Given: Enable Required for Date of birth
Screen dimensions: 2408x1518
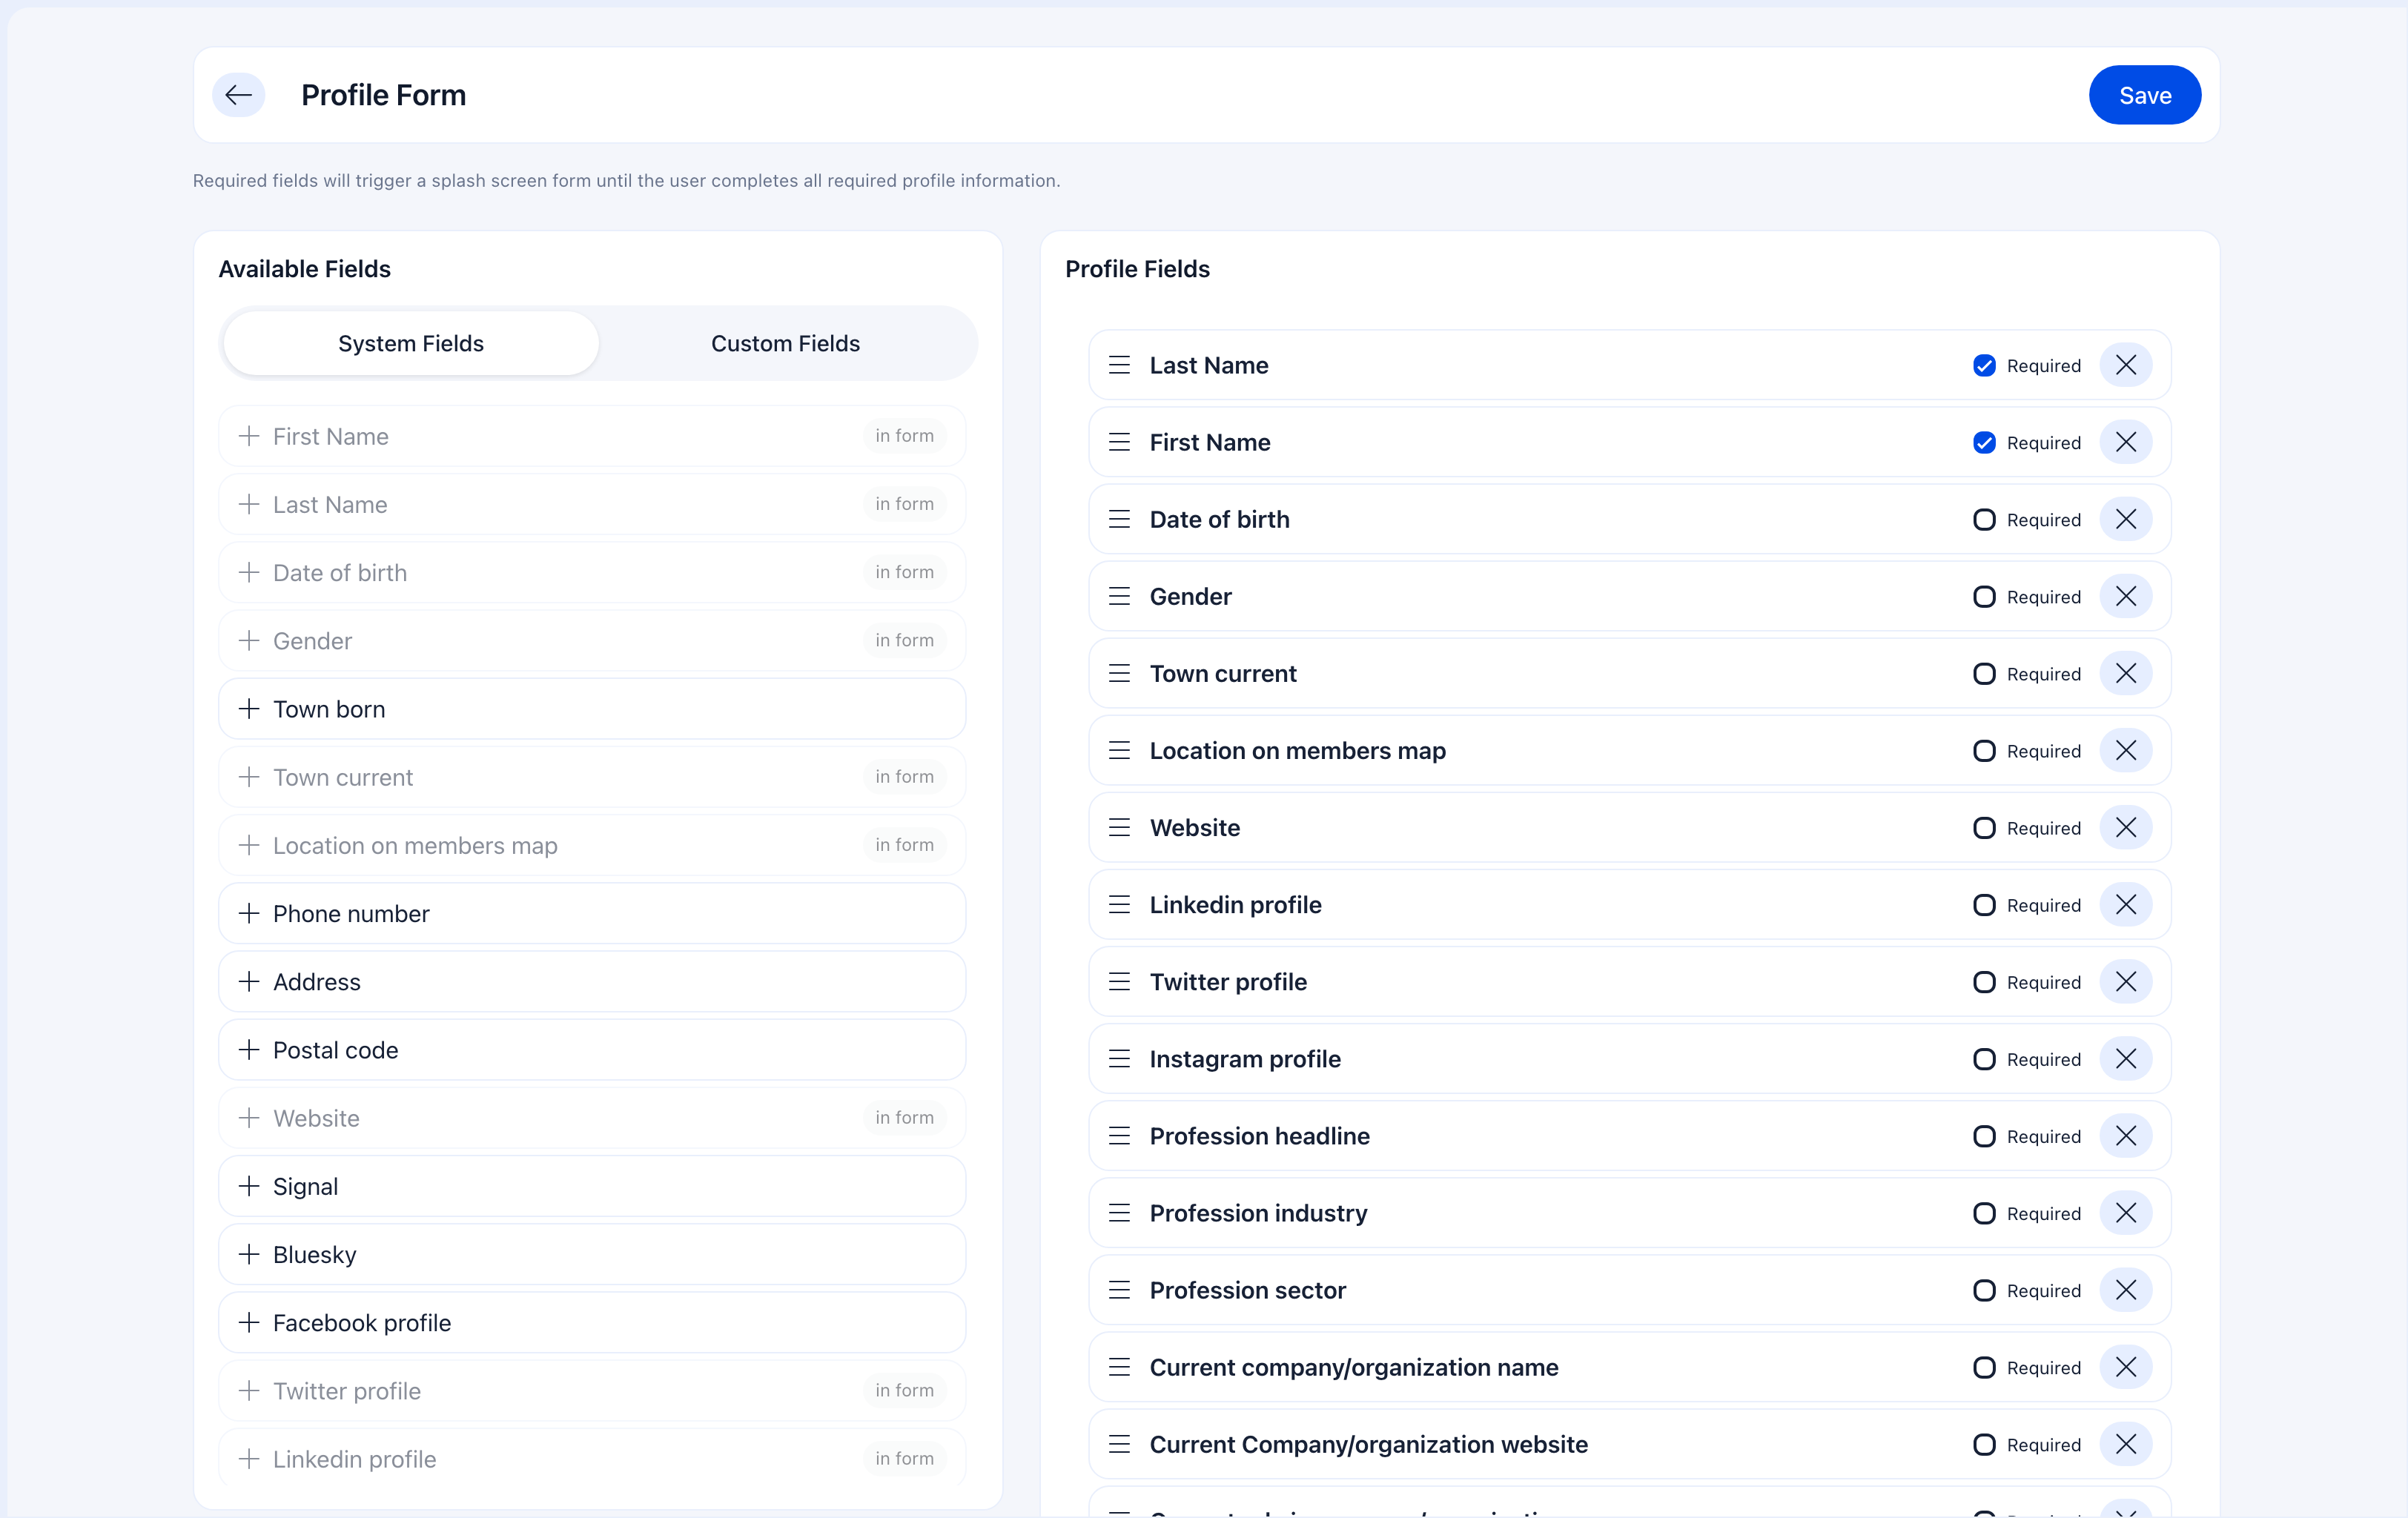Looking at the screenshot, I should click(1985, 519).
